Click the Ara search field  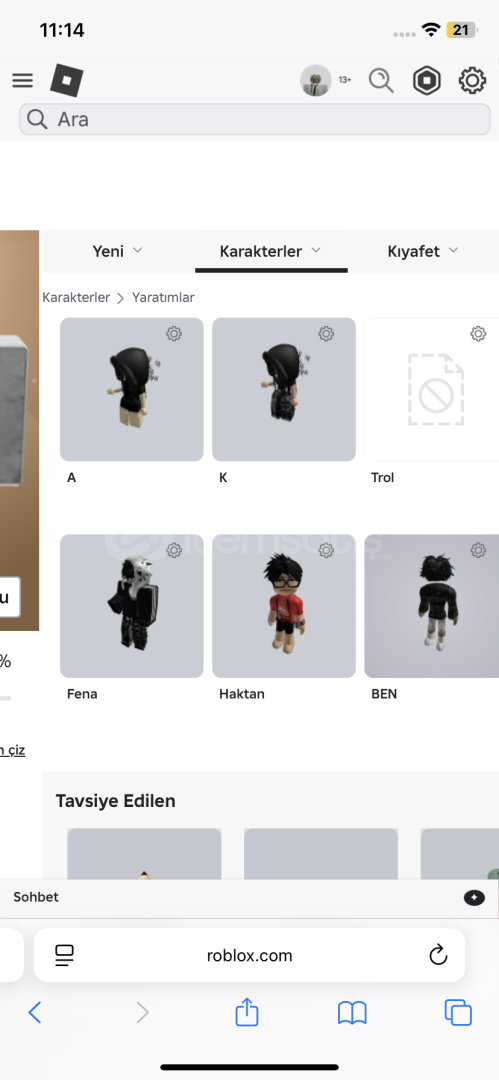pyautogui.click(x=255, y=119)
